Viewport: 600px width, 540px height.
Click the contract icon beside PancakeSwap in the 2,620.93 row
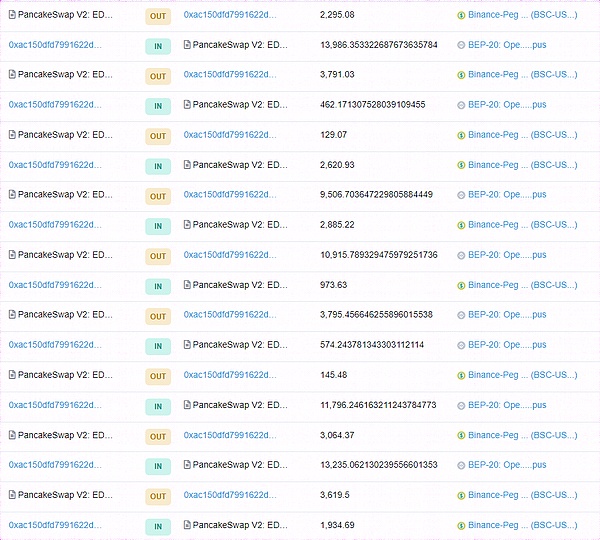tap(187, 165)
